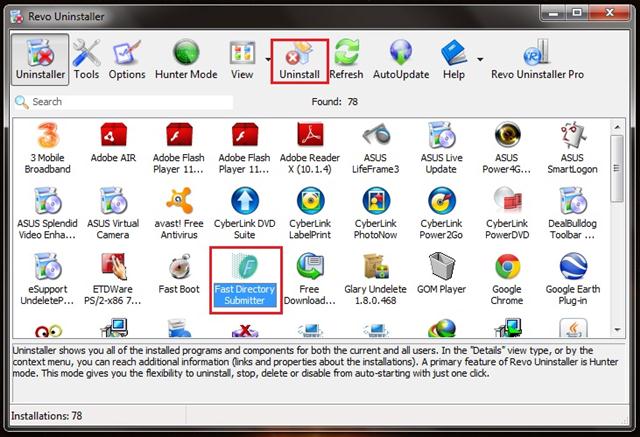Select the Fast Boot program
Viewport: 640px width, 437px height.
(179, 275)
